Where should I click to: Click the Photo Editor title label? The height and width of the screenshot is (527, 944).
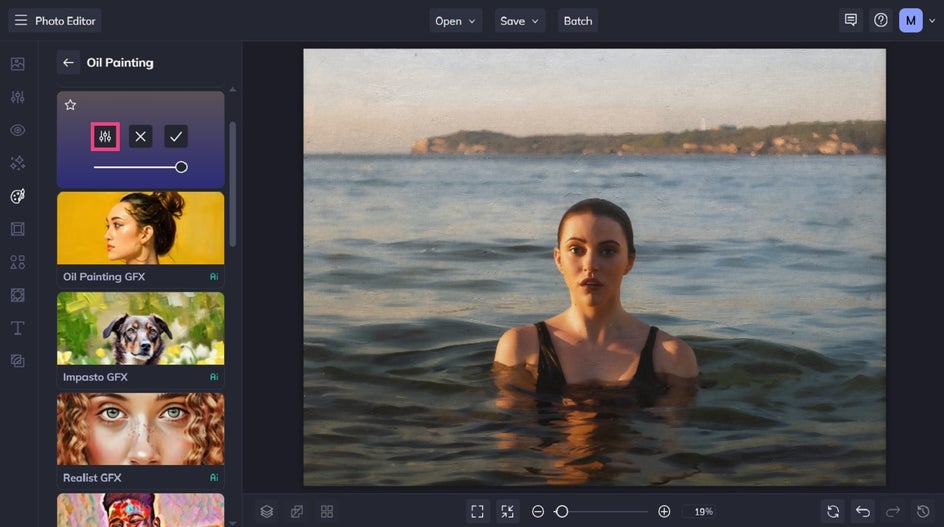click(65, 21)
